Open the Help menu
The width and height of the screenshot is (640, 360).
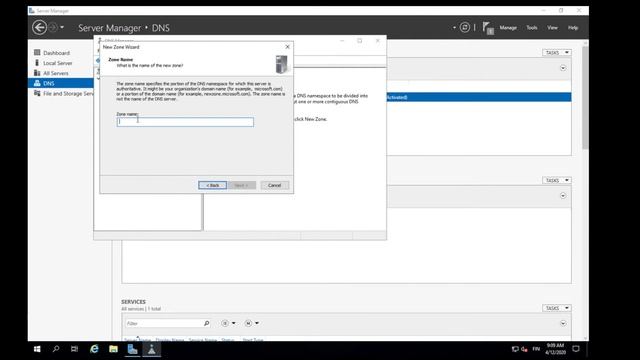pos(573,28)
